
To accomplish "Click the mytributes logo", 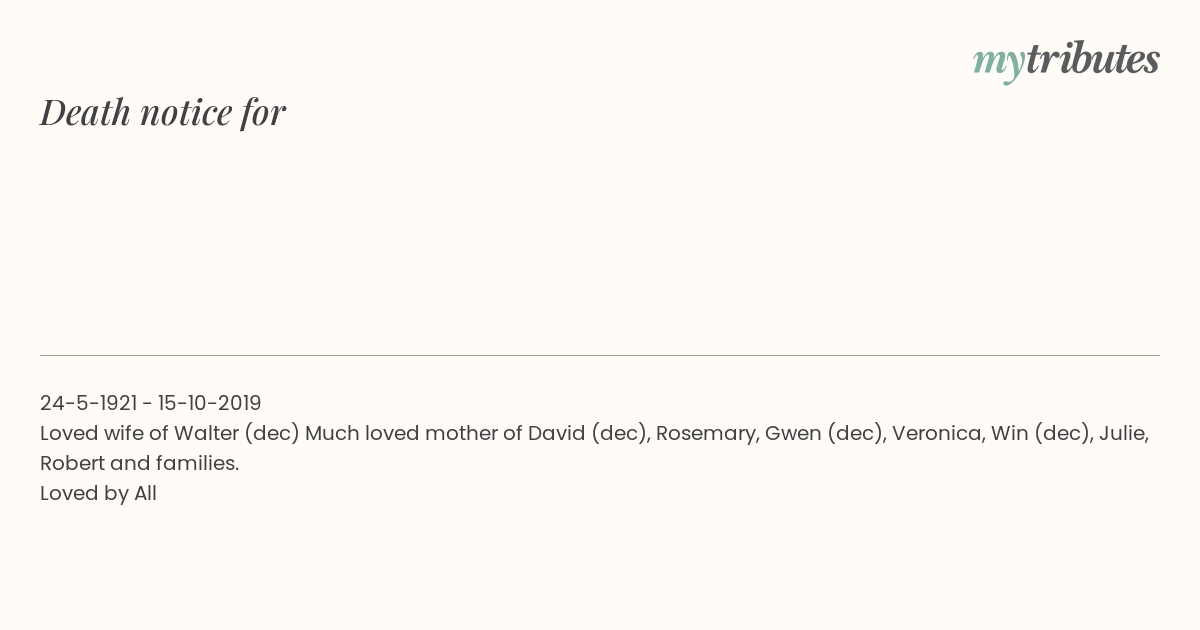I will coord(1066,60).
